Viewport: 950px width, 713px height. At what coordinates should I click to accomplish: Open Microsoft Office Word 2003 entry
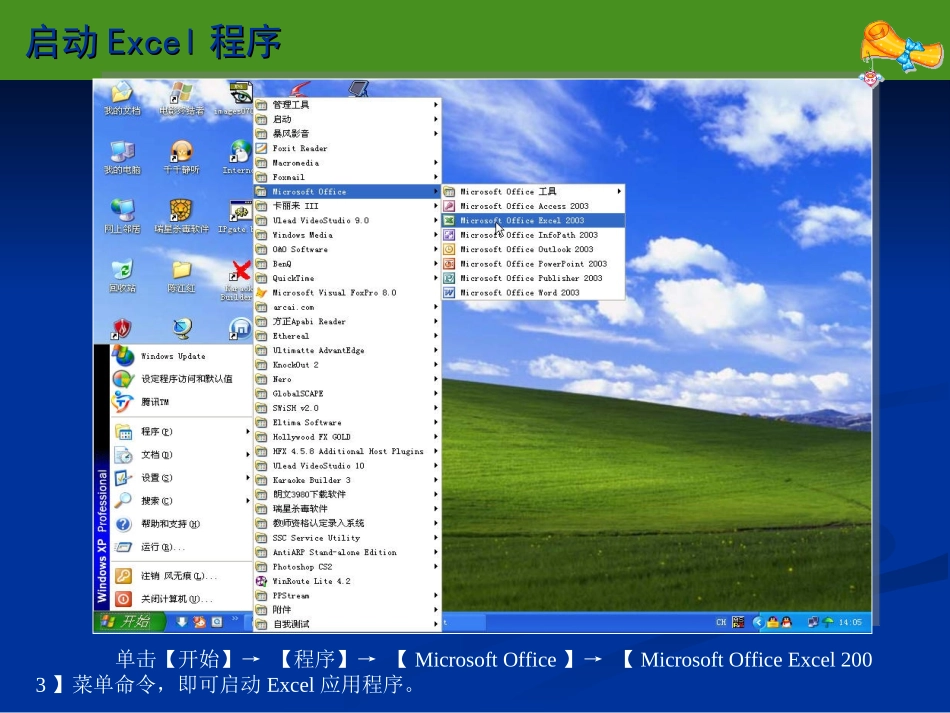(533, 293)
